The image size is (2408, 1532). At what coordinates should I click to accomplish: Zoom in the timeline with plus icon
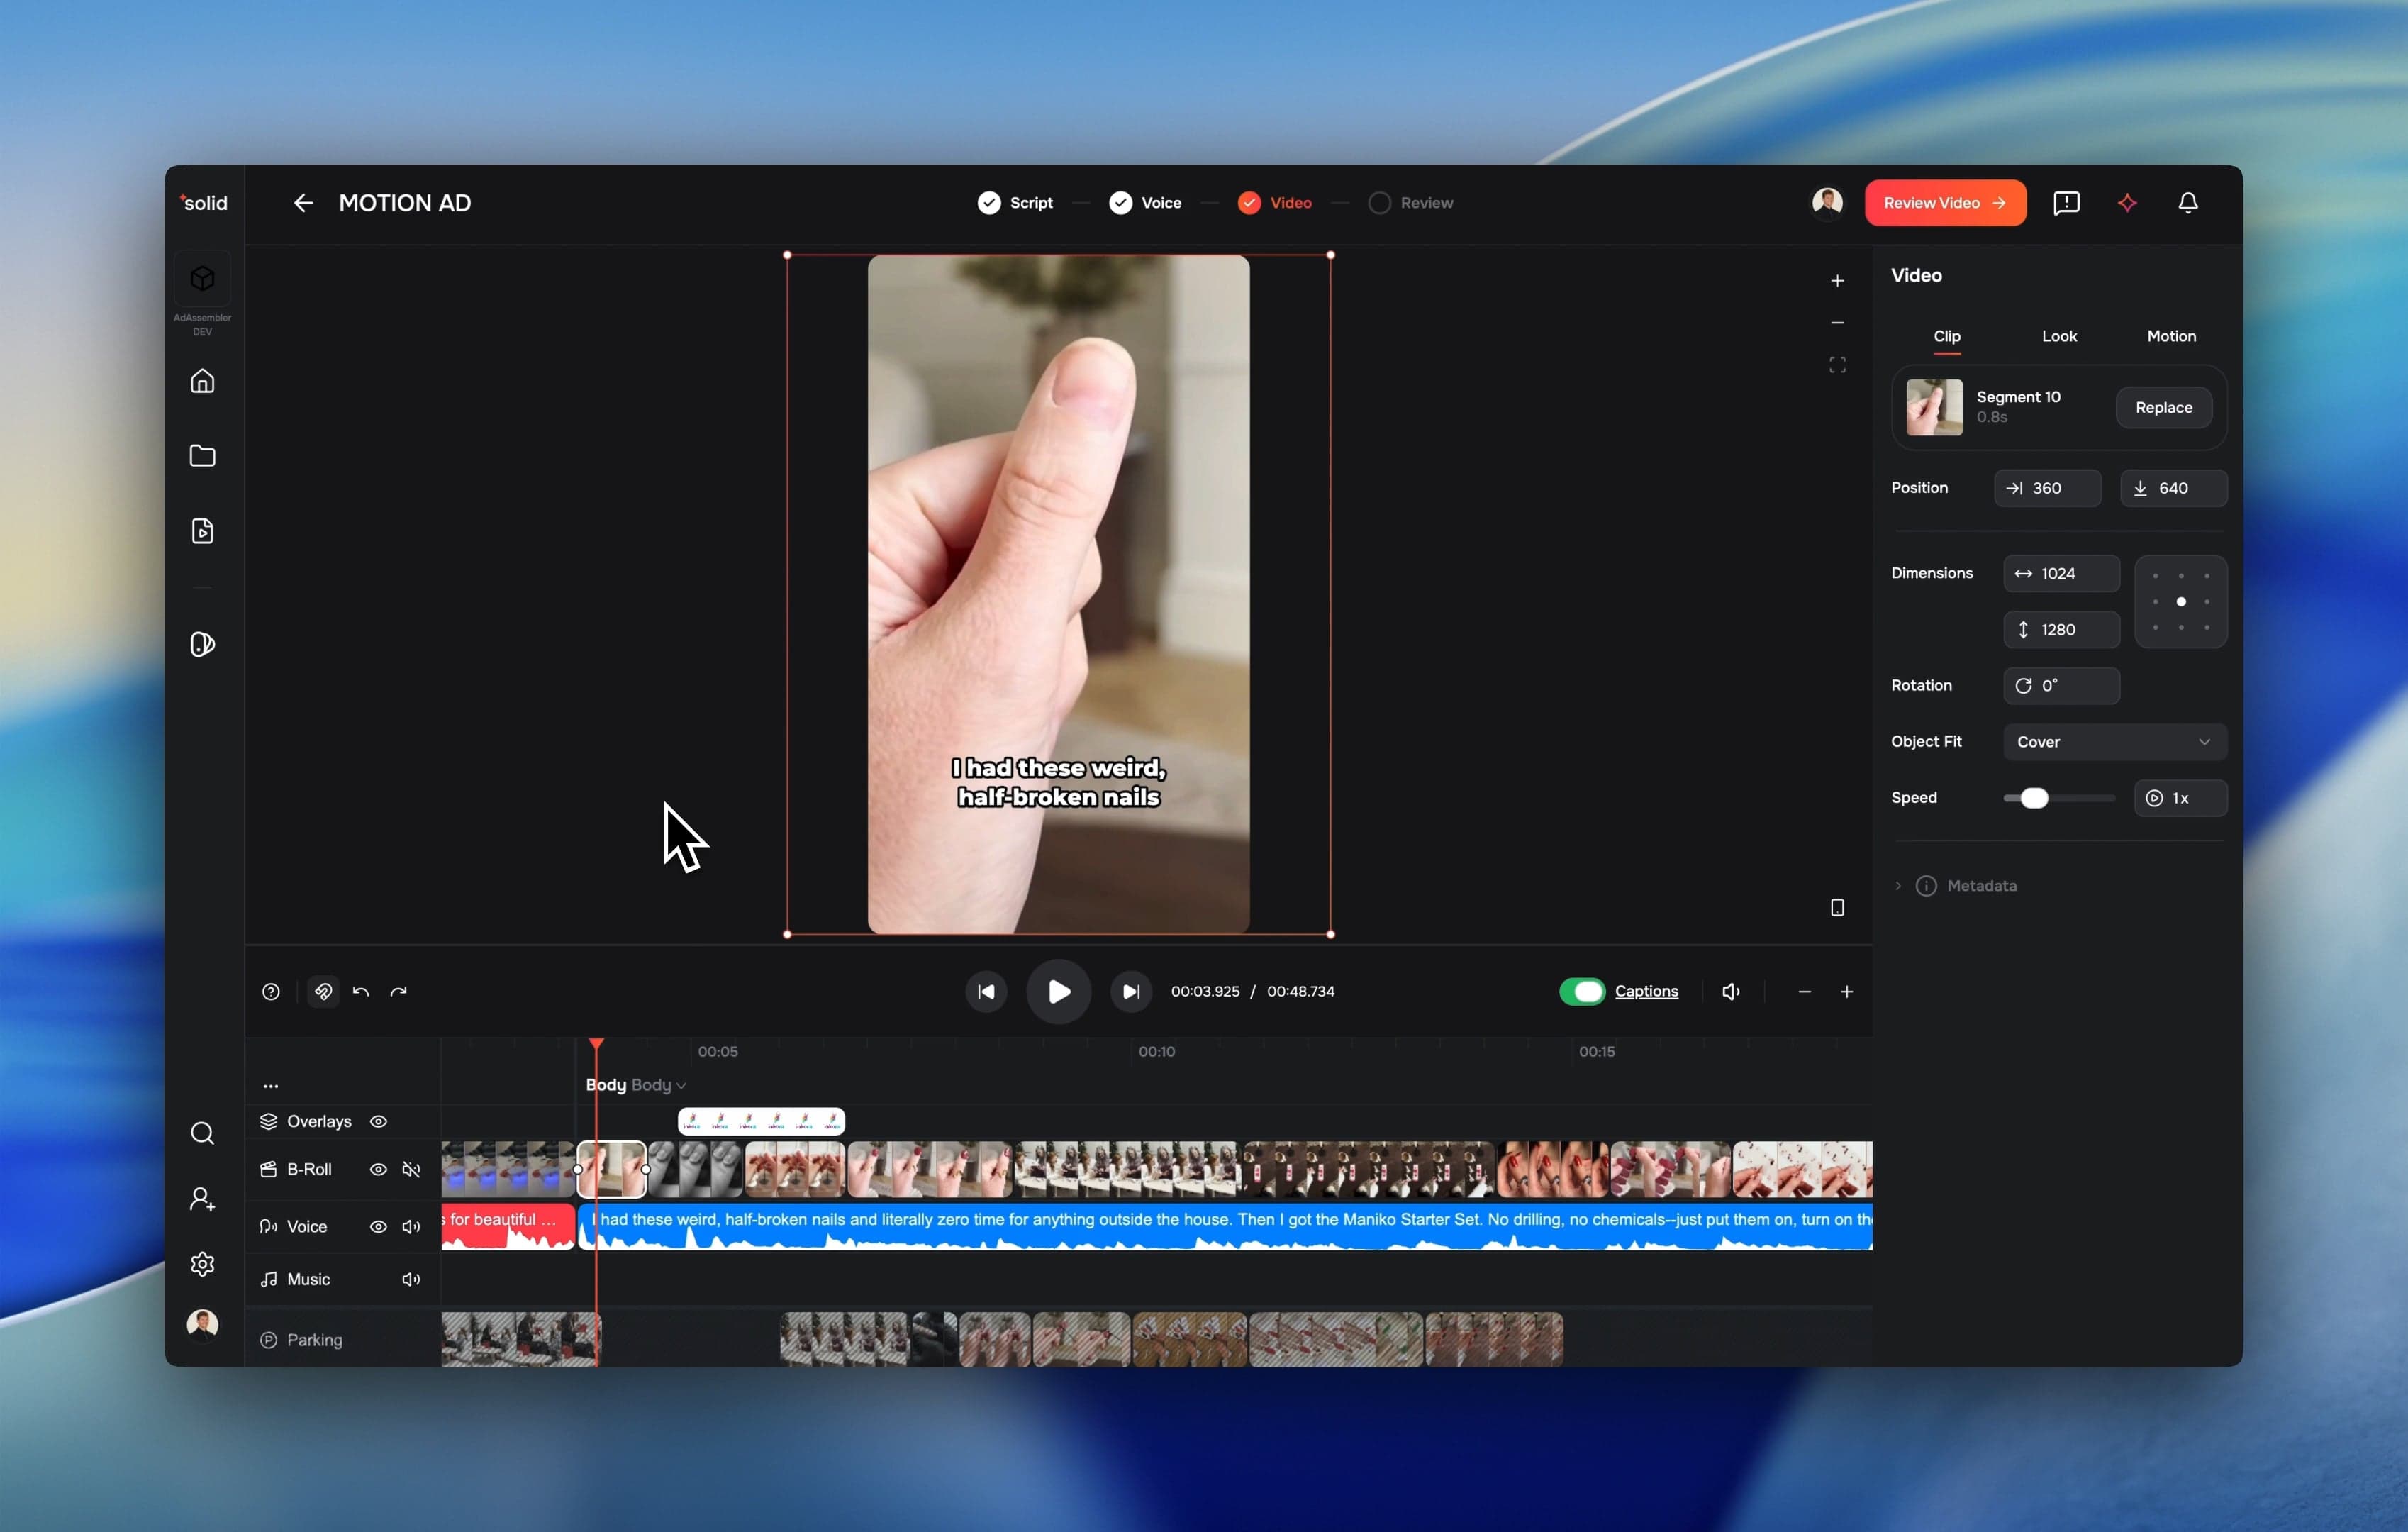point(1846,991)
